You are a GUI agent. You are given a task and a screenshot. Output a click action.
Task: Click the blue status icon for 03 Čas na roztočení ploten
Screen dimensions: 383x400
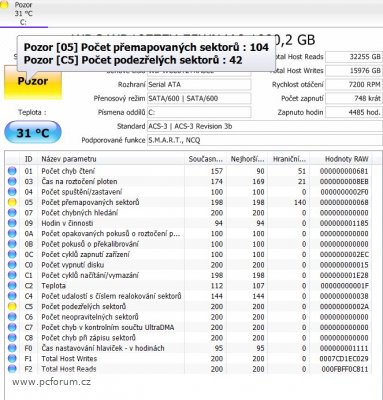coord(12,181)
